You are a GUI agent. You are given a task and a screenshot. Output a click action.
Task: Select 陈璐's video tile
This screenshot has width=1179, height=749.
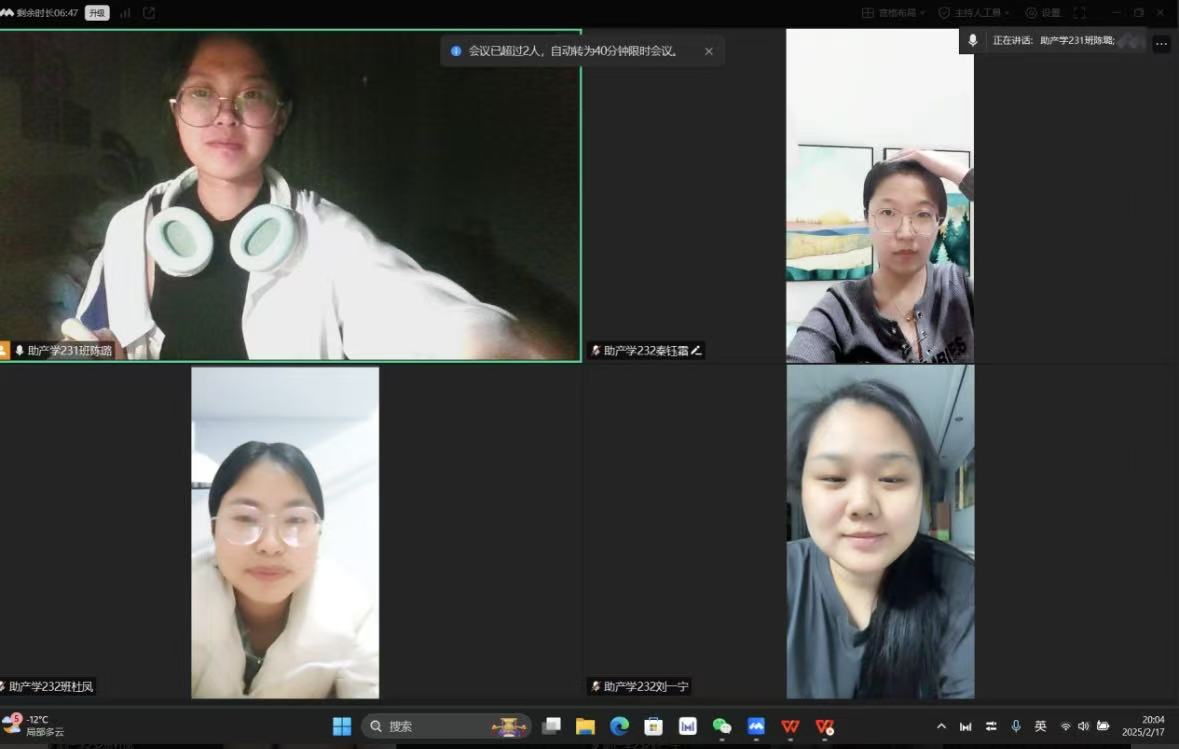click(x=290, y=195)
